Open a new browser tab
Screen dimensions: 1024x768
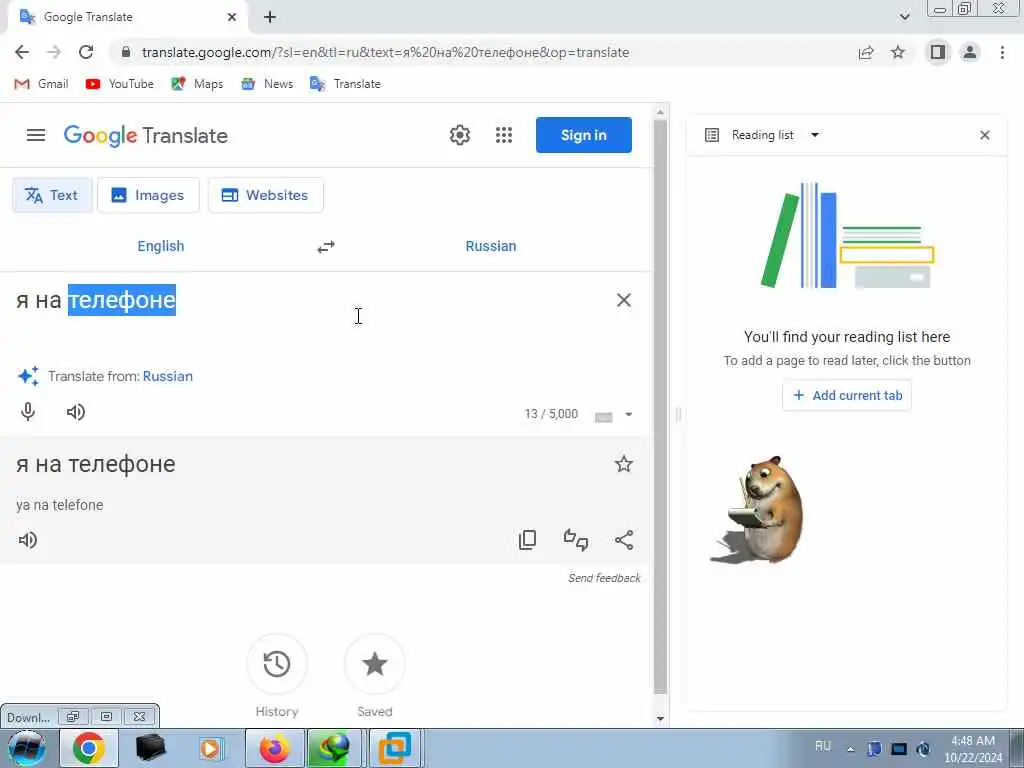(x=270, y=17)
